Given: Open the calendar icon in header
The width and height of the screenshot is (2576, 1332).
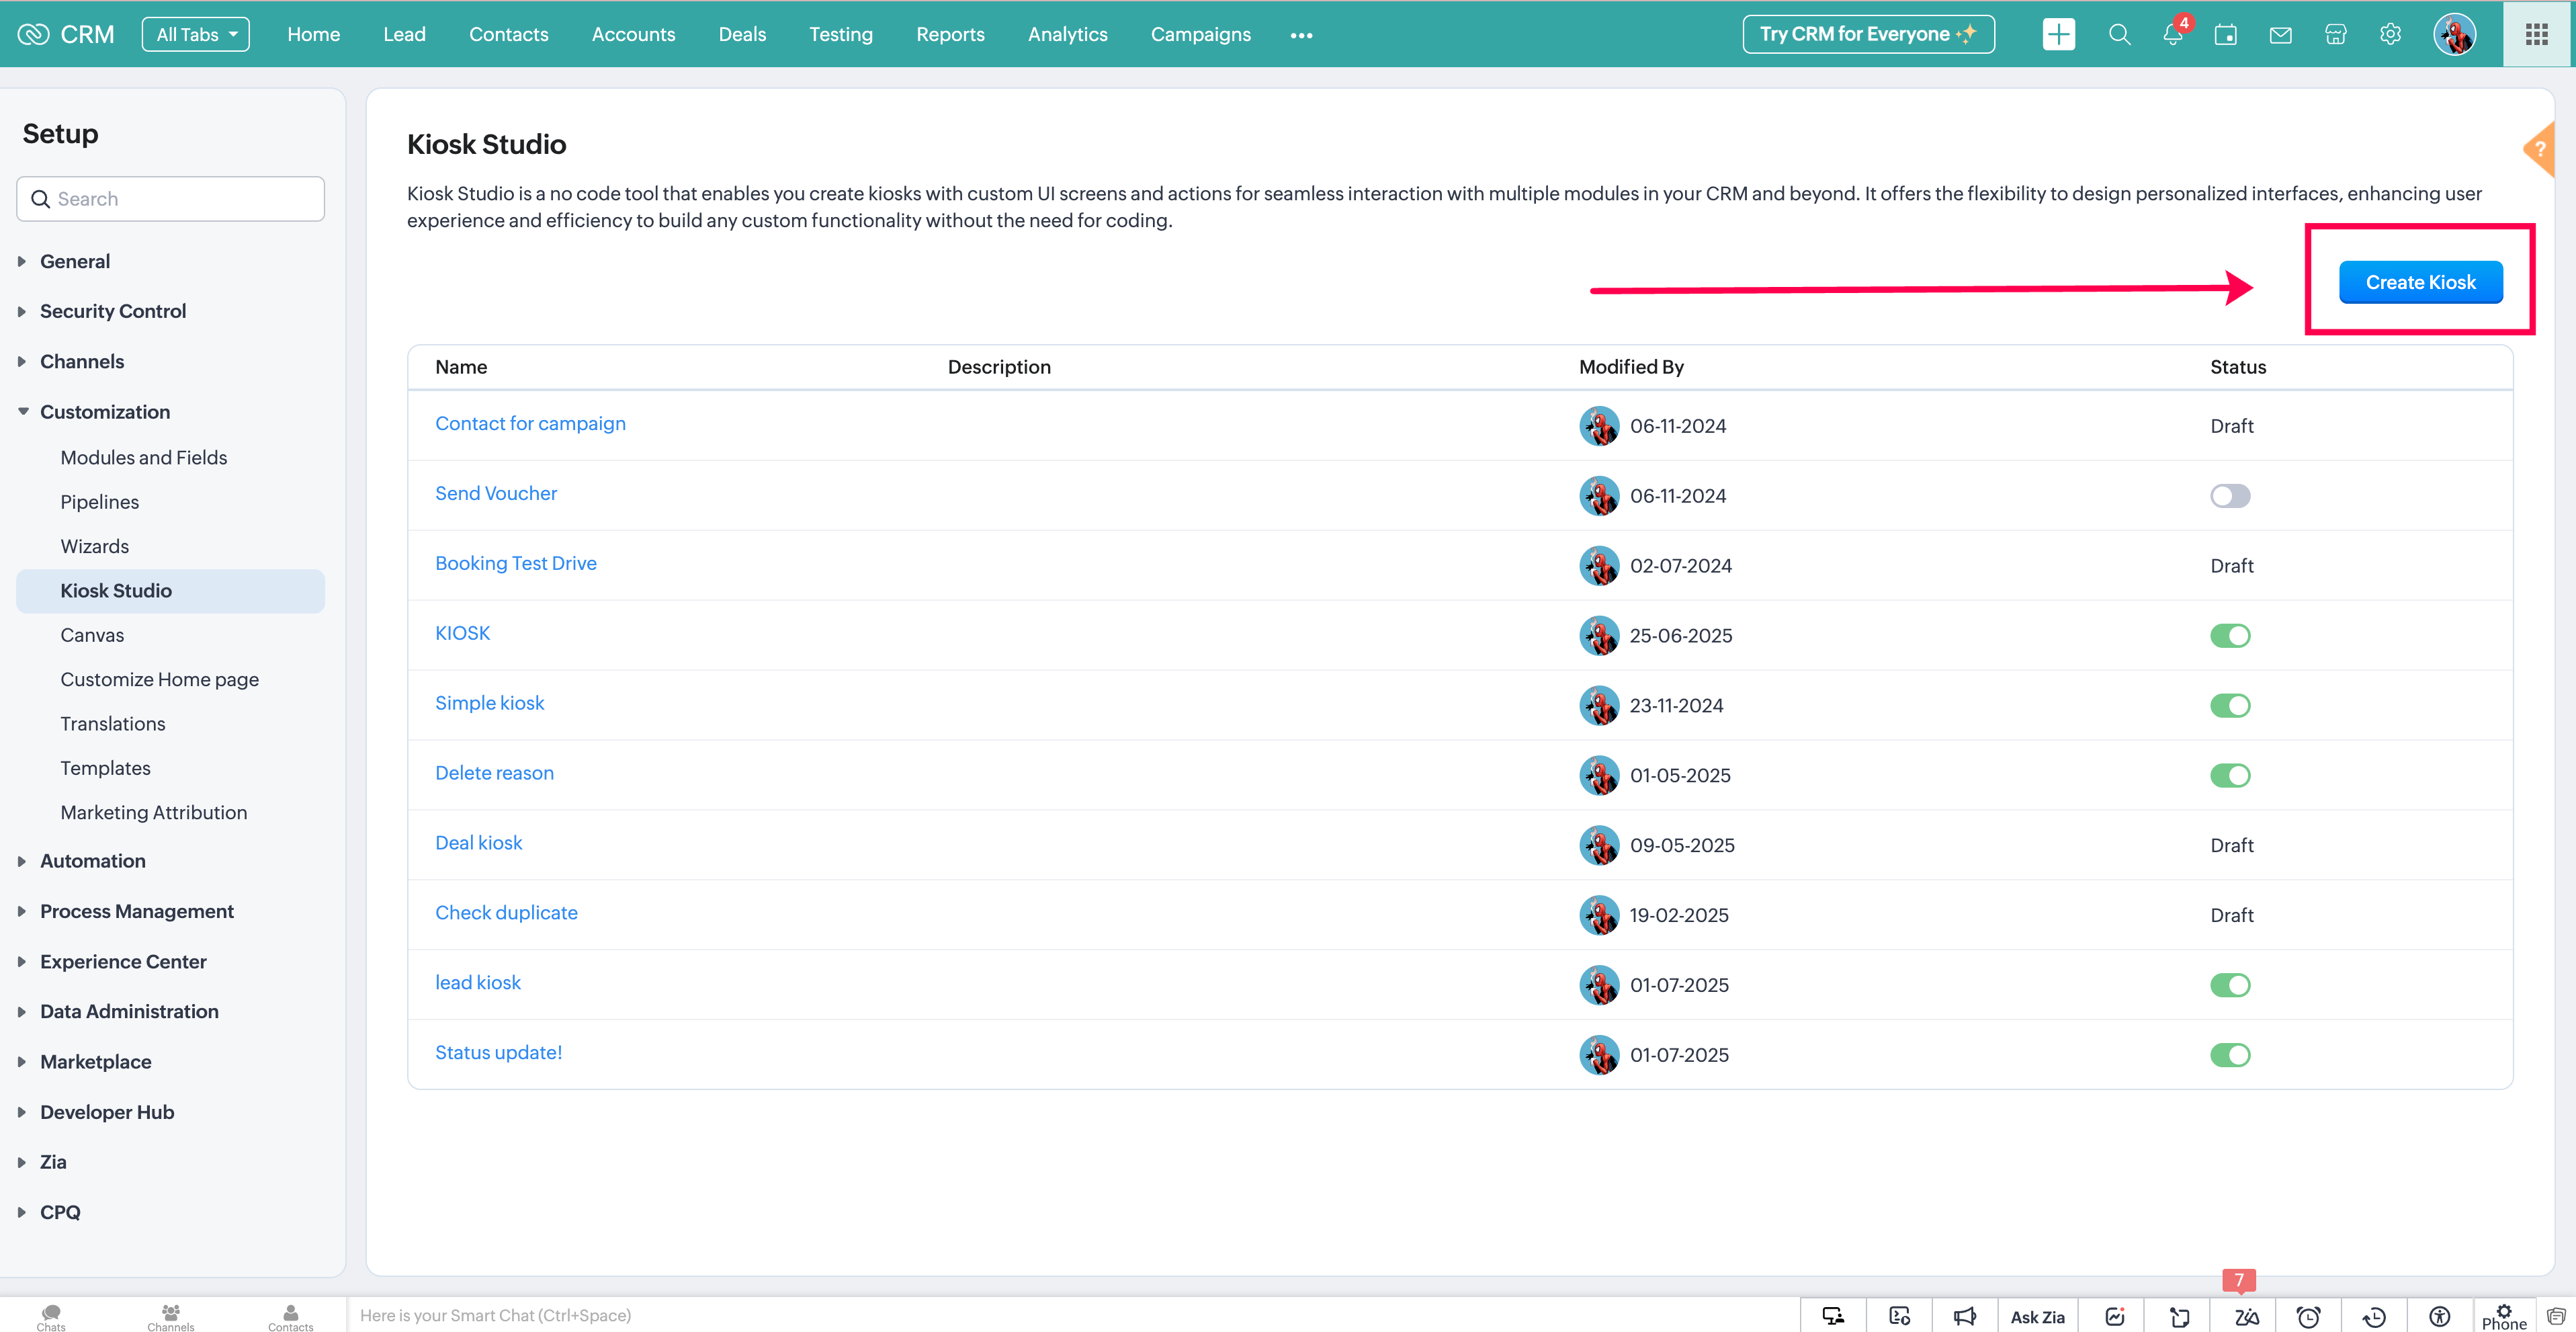Looking at the screenshot, I should 2225,35.
